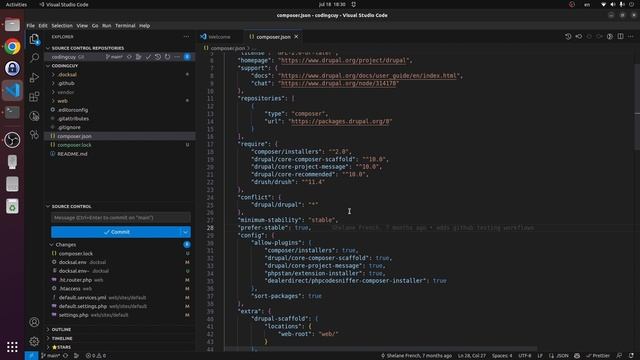Open OBS Studio from the Ubuntu dock
Image resolution: width=640 pixels, height=360 pixels.
[12, 140]
